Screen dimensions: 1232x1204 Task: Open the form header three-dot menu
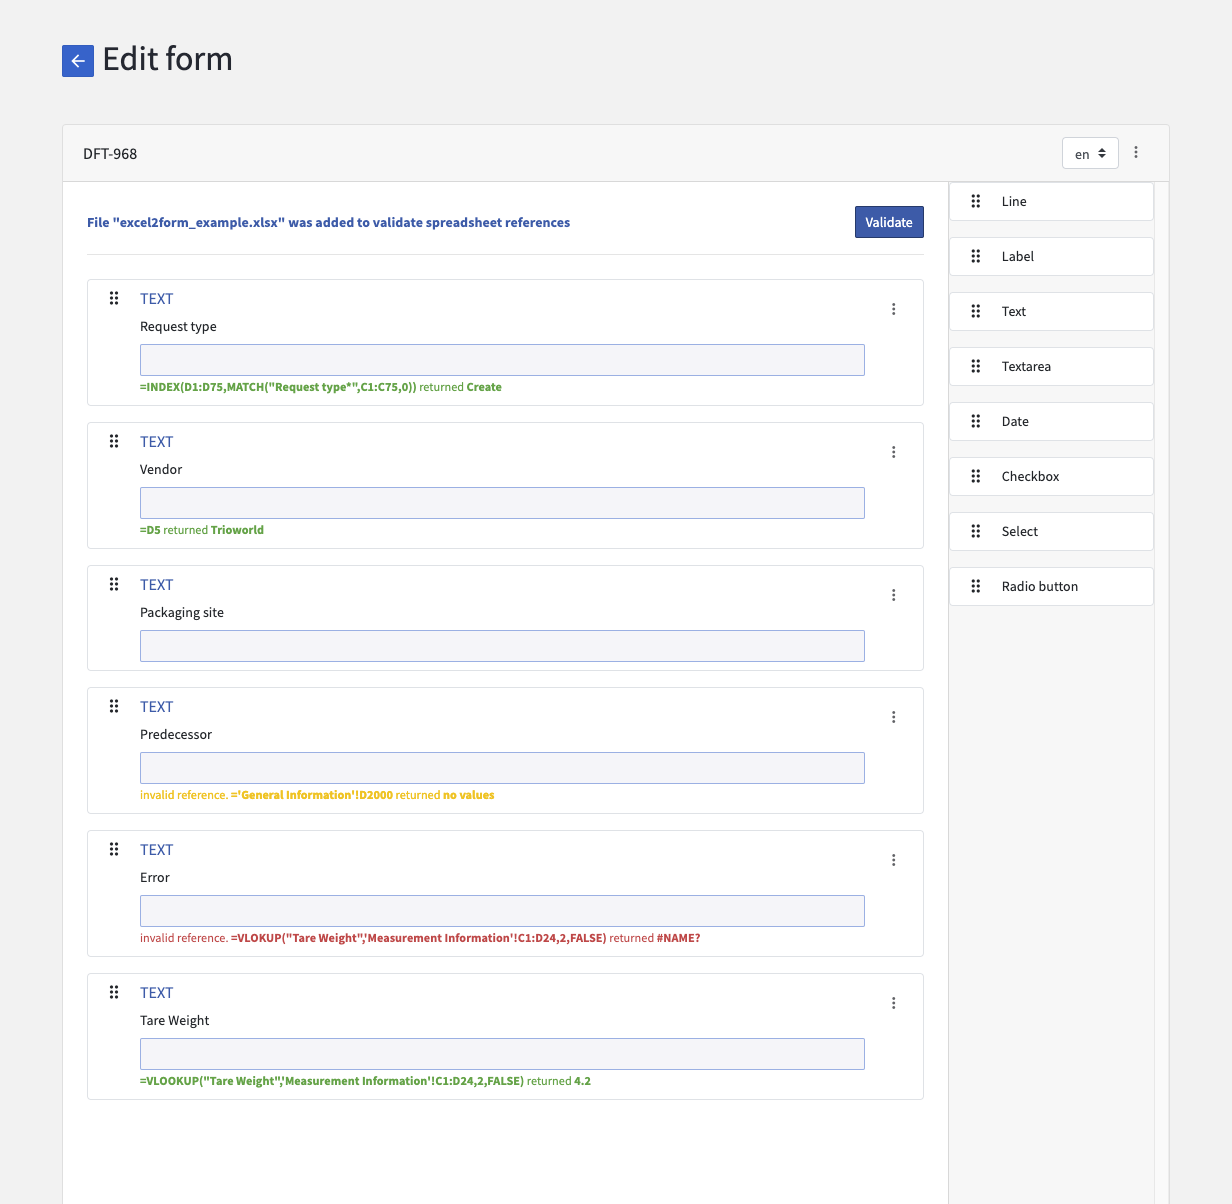tap(1136, 152)
